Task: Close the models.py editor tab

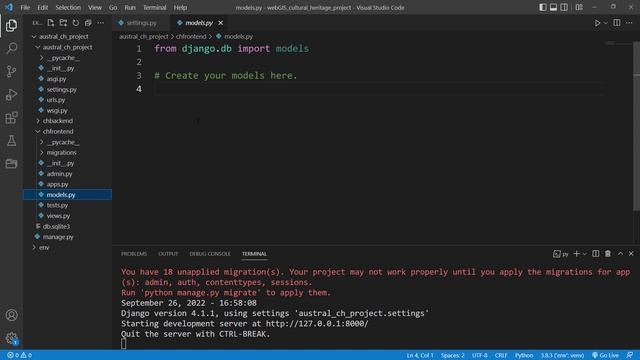Action: click(220, 23)
